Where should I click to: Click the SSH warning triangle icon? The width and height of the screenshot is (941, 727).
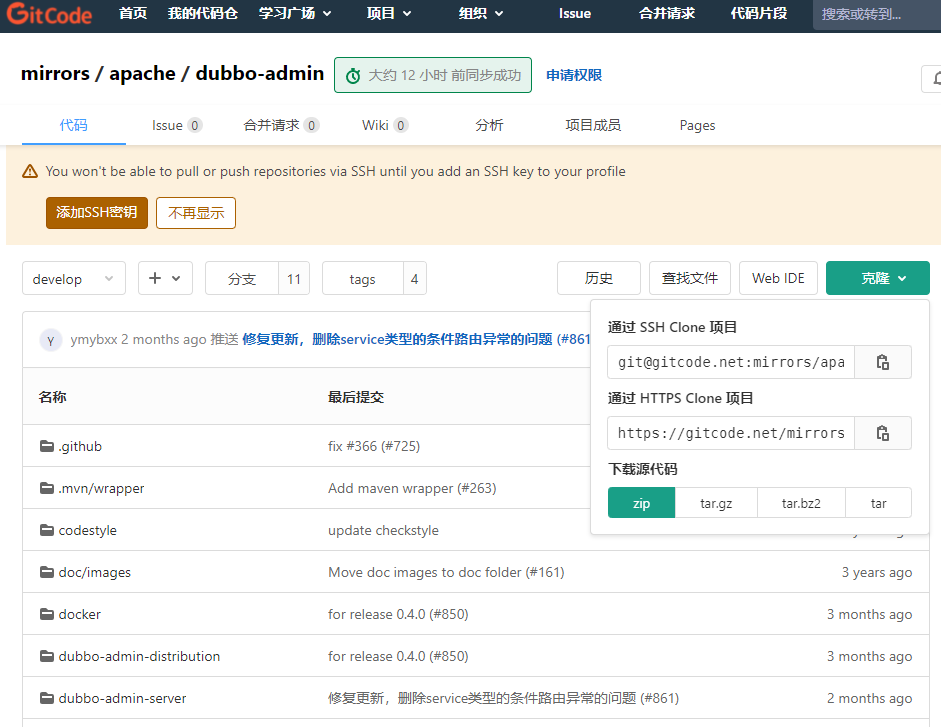(30, 171)
